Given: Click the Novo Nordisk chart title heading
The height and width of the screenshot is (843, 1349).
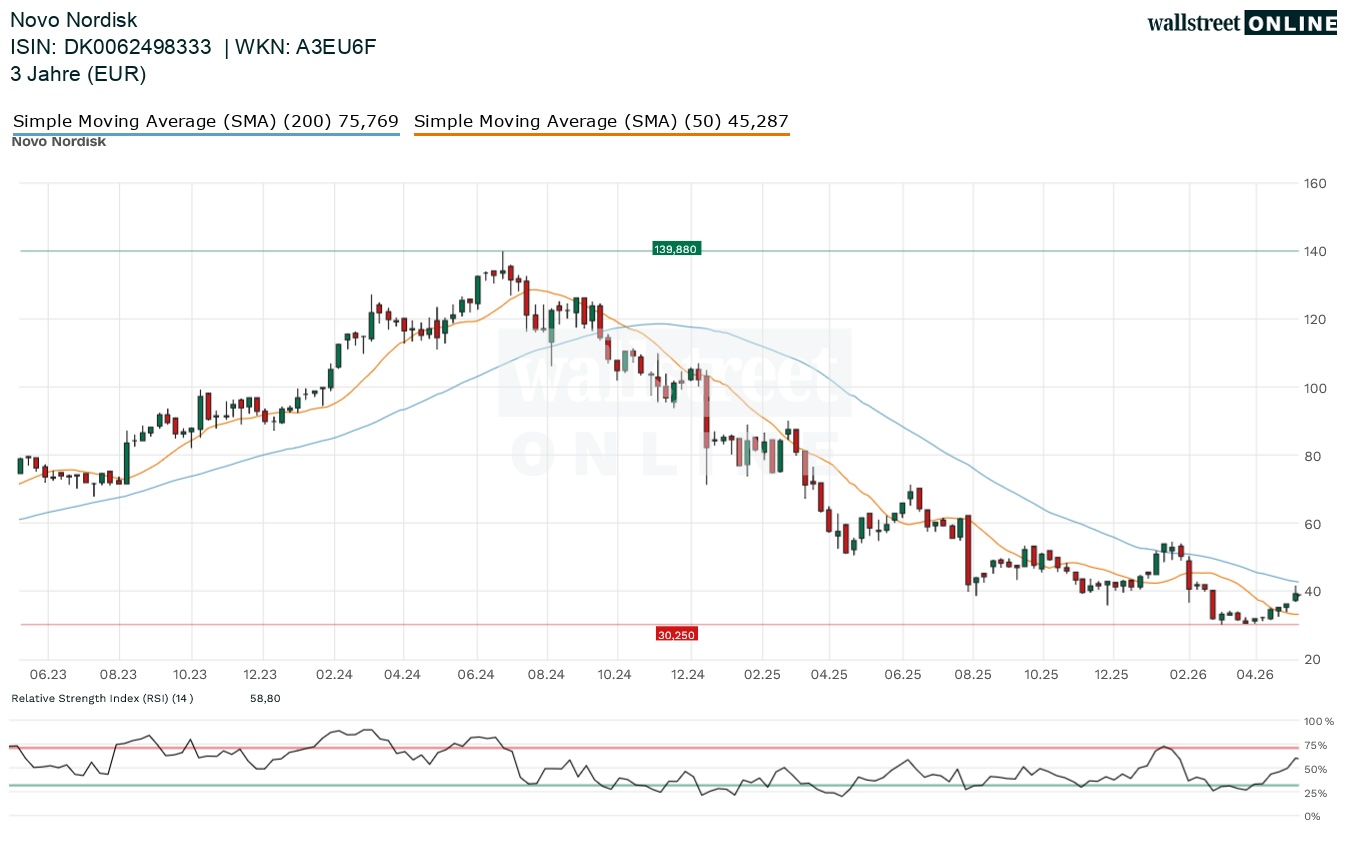Looking at the screenshot, I should click(x=74, y=20).
